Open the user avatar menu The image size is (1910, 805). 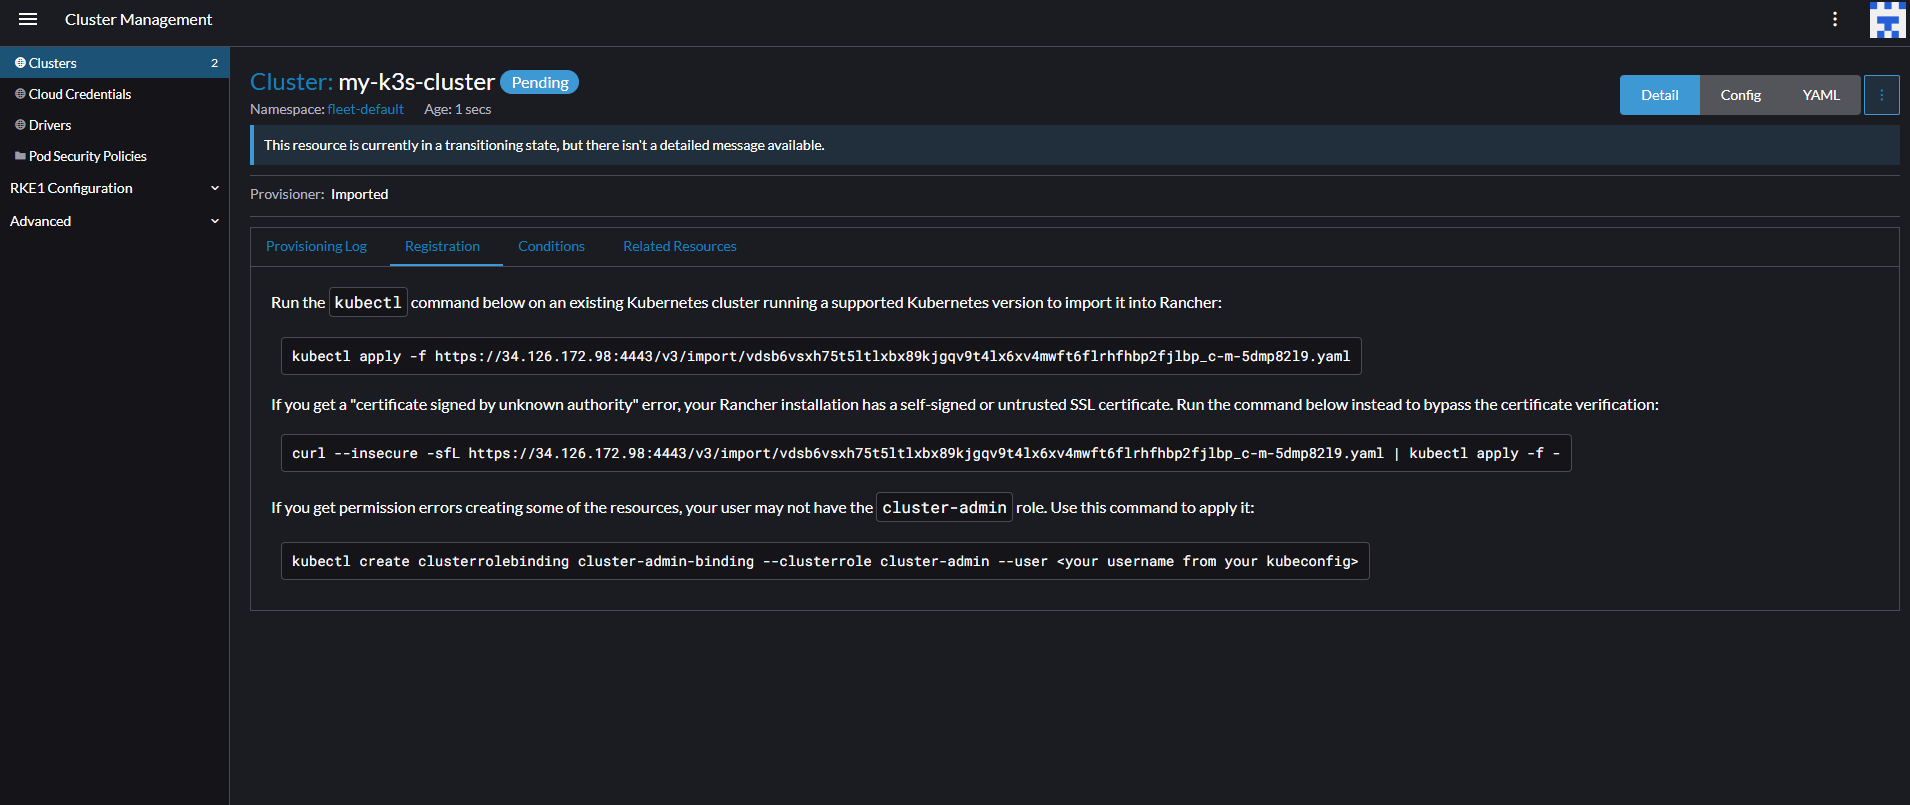click(1888, 20)
